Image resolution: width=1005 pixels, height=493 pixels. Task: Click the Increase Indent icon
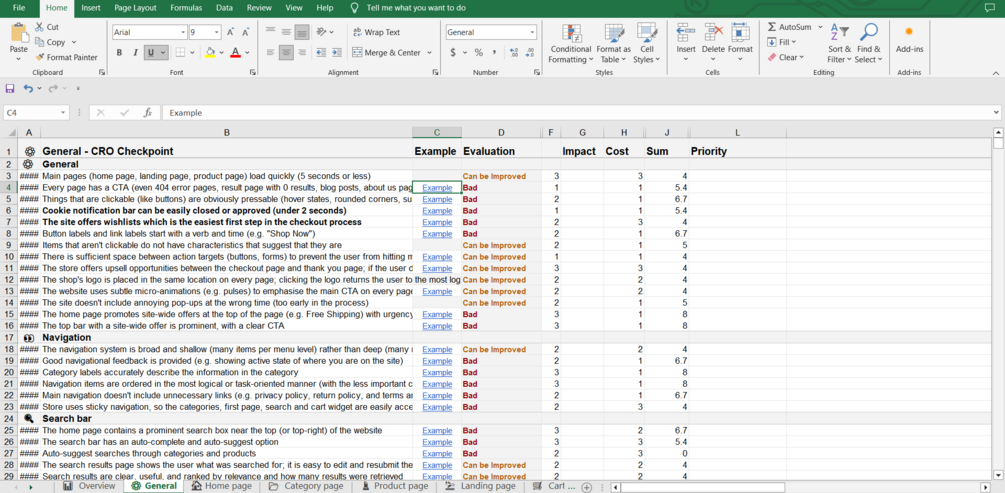point(336,53)
